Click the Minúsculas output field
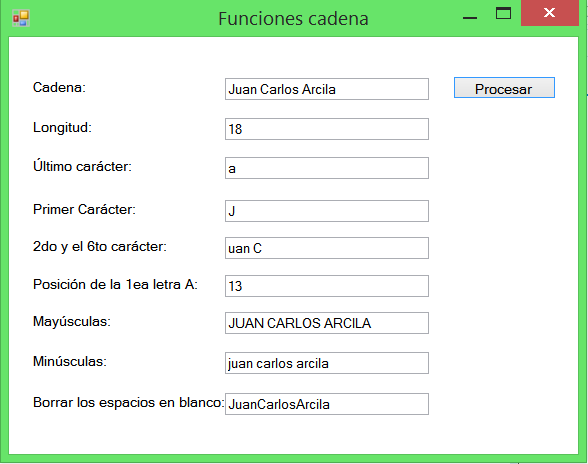 tap(327, 363)
